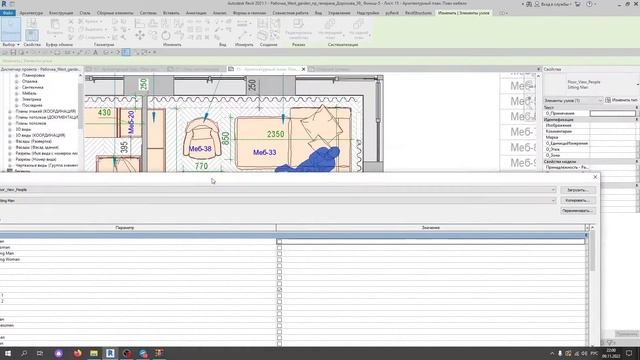Click the Modify selection arrow tool
The width and height of the screenshot is (640, 360).
coord(11,29)
